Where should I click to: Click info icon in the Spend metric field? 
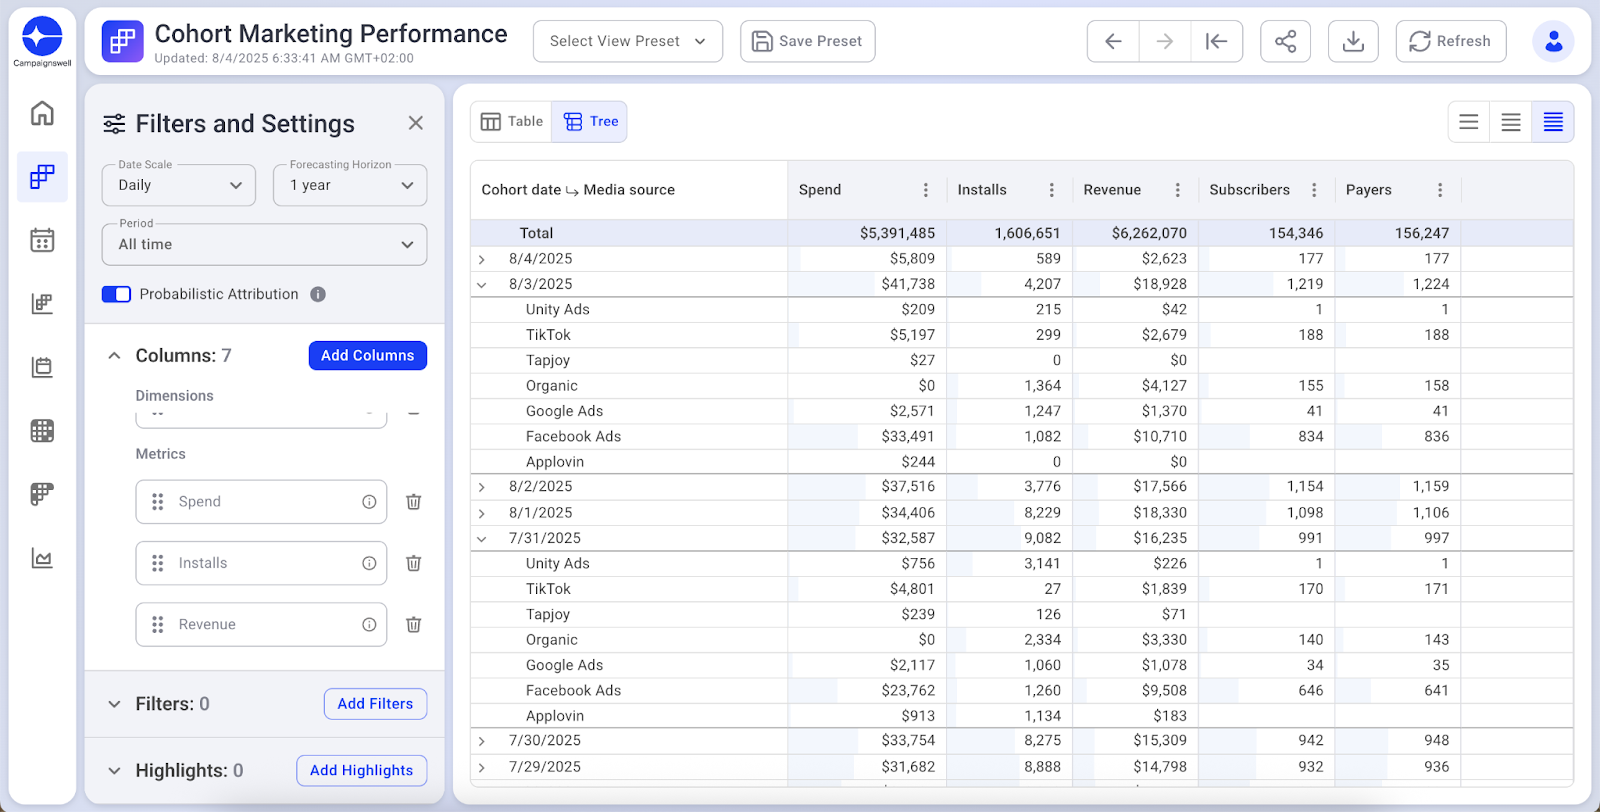coord(369,502)
